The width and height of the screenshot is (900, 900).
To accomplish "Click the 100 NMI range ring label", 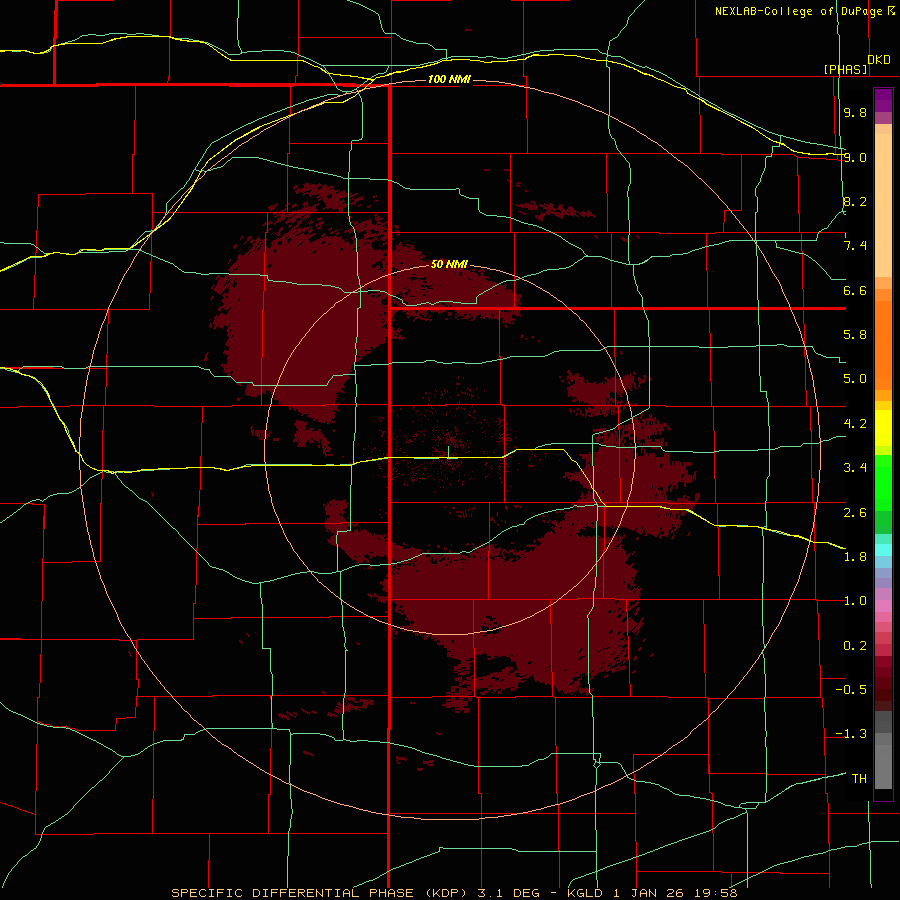I will (449, 79).
